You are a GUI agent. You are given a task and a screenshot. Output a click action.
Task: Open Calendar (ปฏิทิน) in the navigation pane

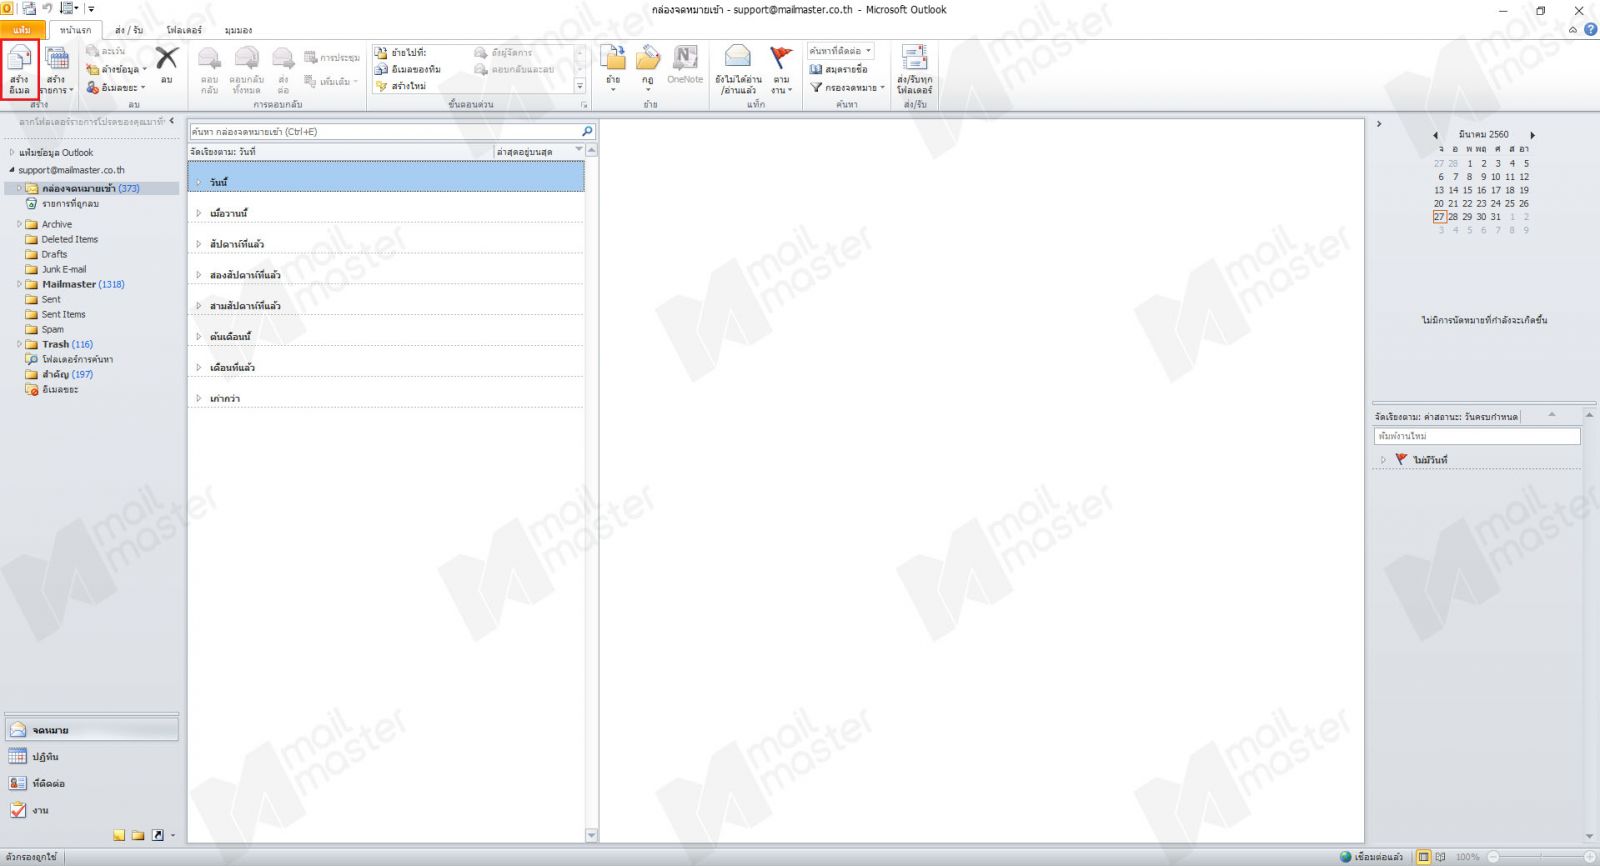[x=91, y=757]
